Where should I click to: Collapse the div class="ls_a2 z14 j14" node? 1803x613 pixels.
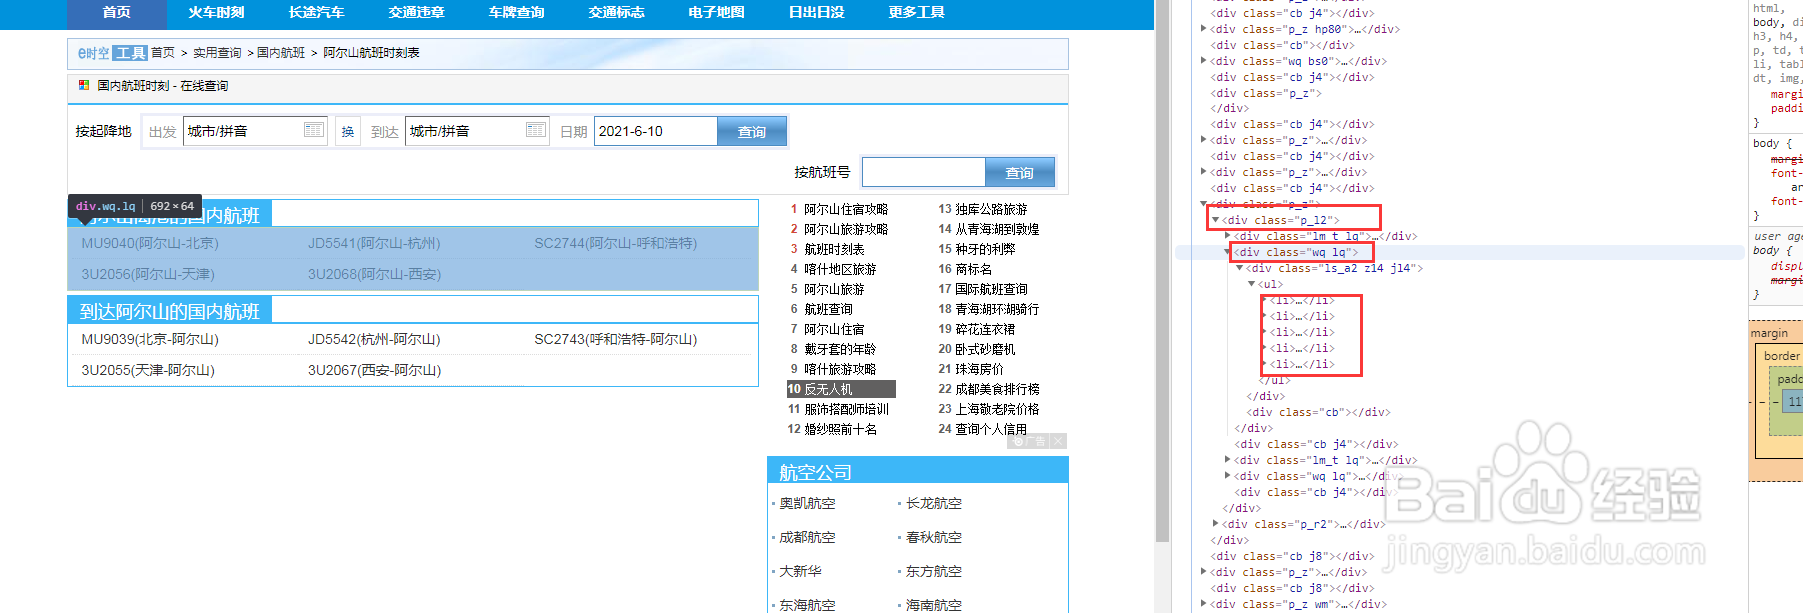[x=1239, y=268]
